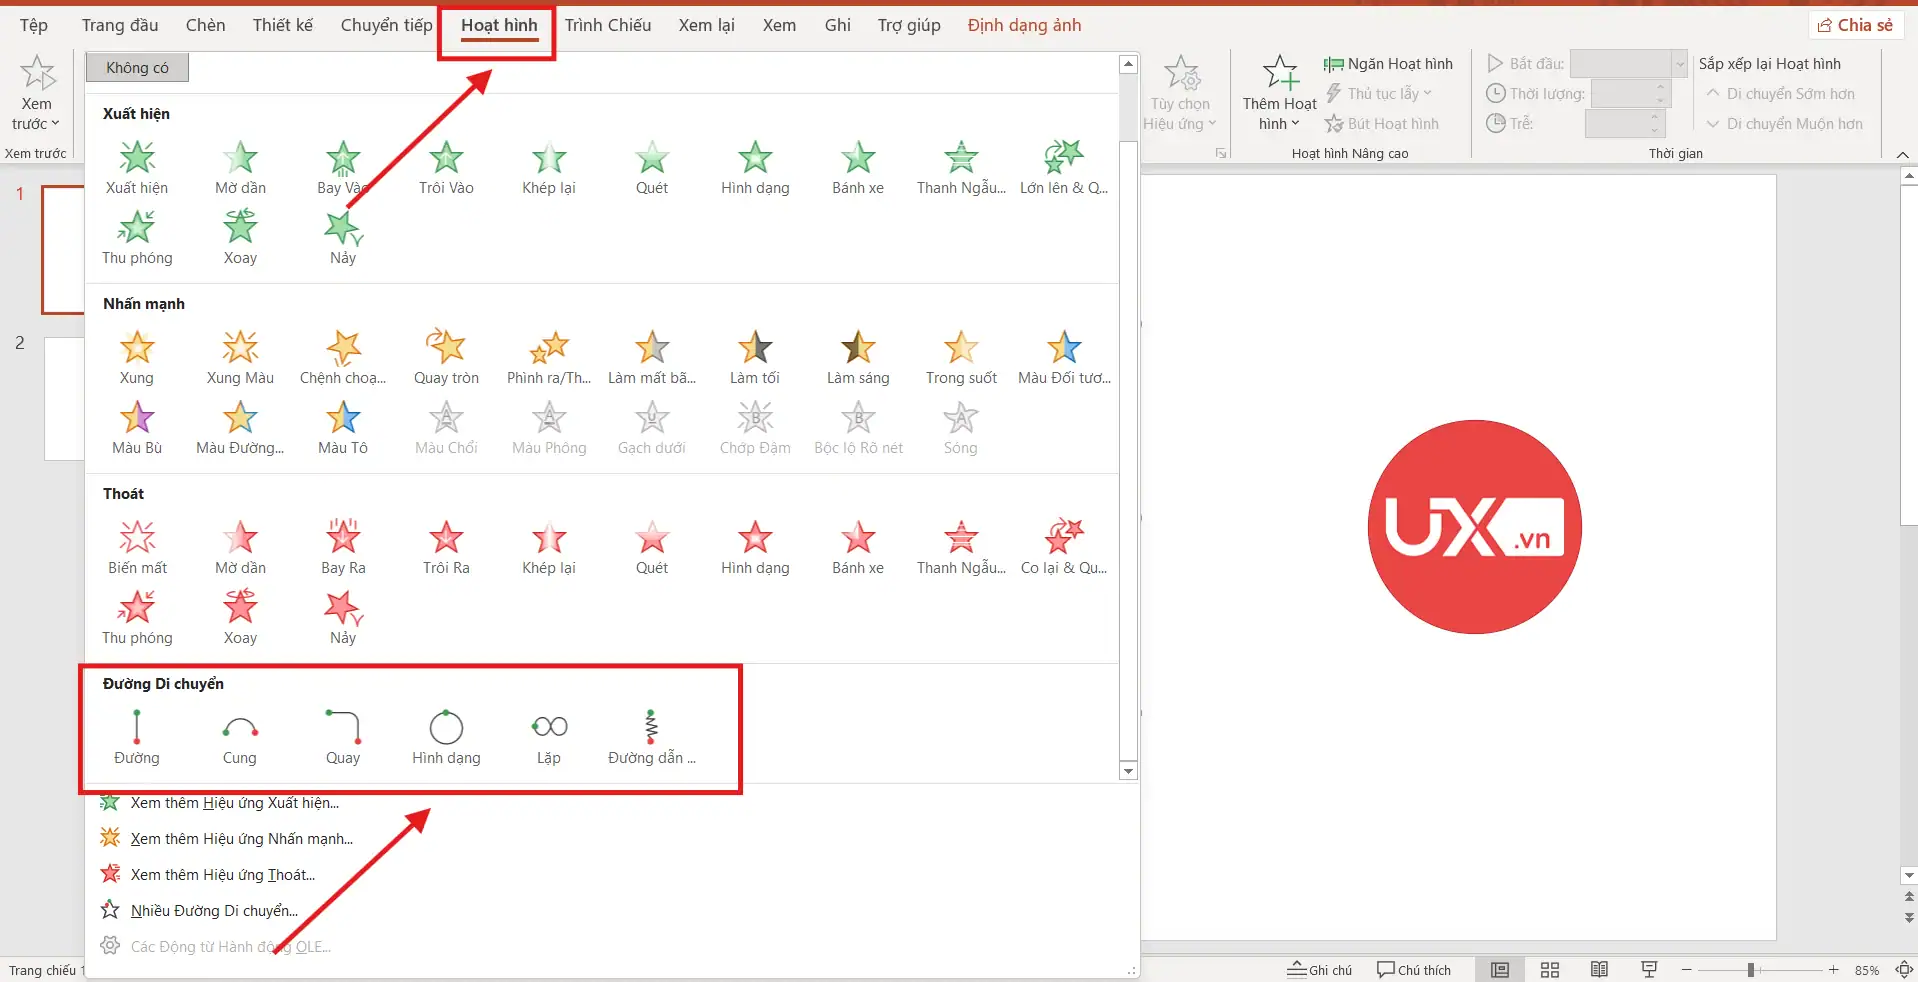The image size is (1918, 982).
Task: Apply the Xung emphasis effect
Action: (x=137, y=358)
